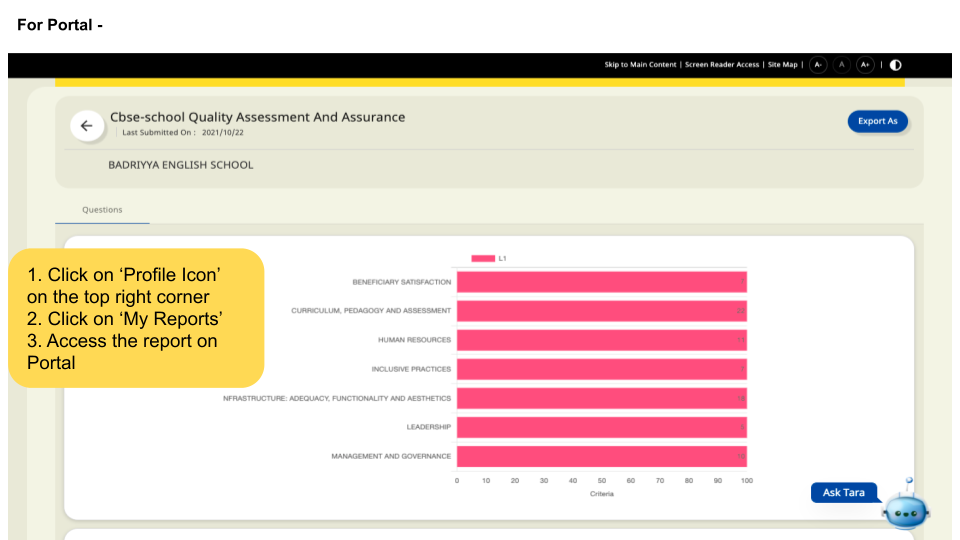Viewport: 960px width, 540px height.
Task: Click the back arrow button
Action: pos(86,126)
